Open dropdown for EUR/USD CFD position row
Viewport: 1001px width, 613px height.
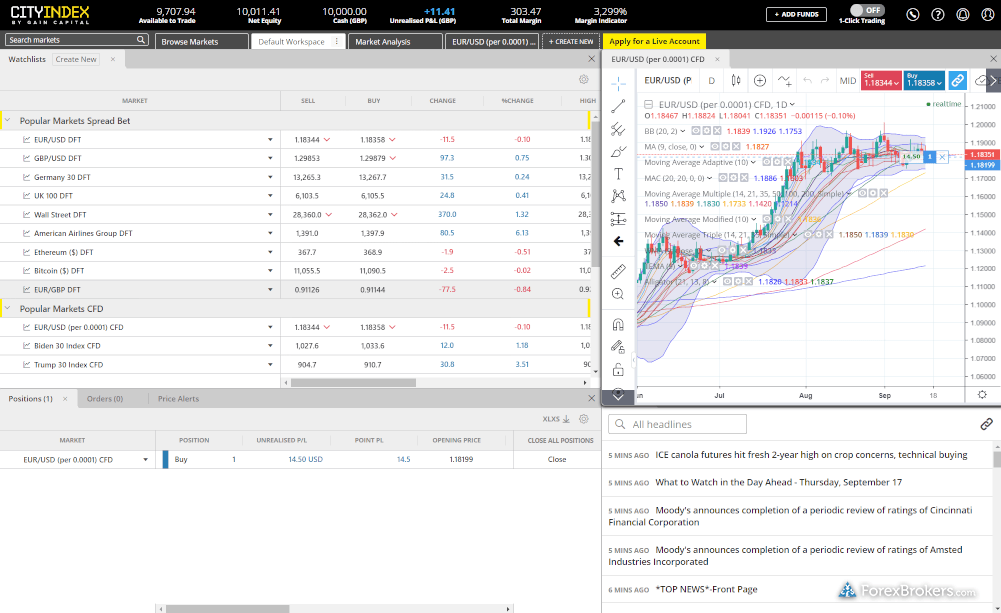146,460
